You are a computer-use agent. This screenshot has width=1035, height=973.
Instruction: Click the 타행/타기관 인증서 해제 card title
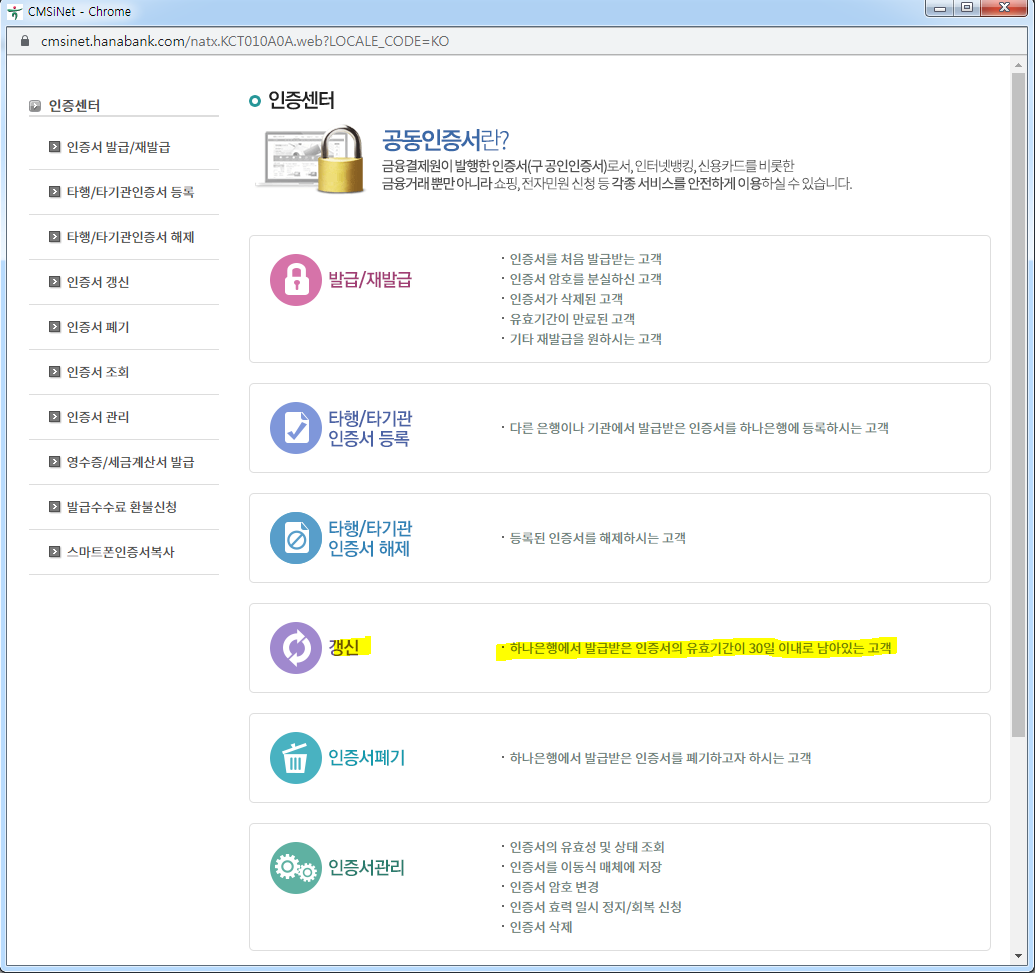(370, 538)
